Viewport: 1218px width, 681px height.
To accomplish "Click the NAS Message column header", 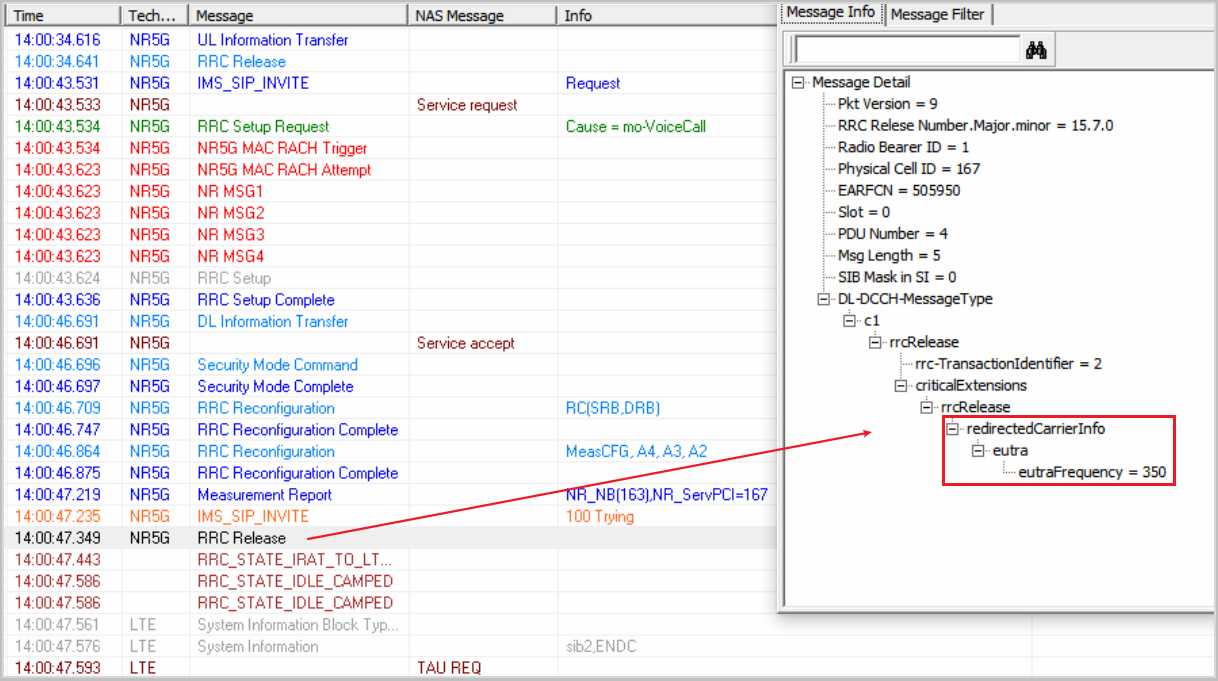I will (480, 16).
